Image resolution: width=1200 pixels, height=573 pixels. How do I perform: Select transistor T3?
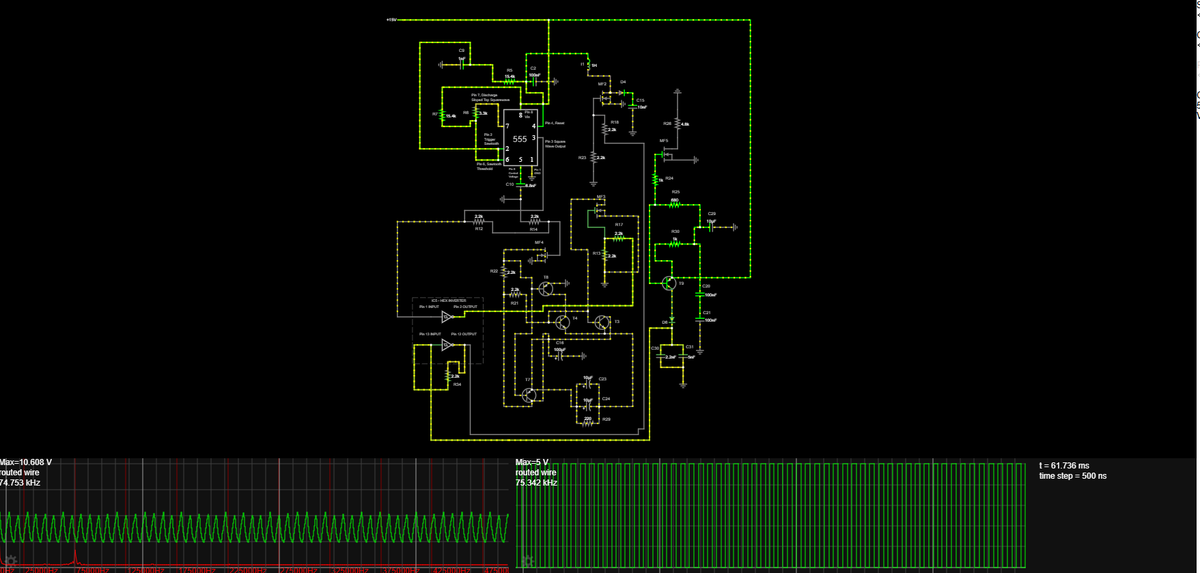coord(601,321)
